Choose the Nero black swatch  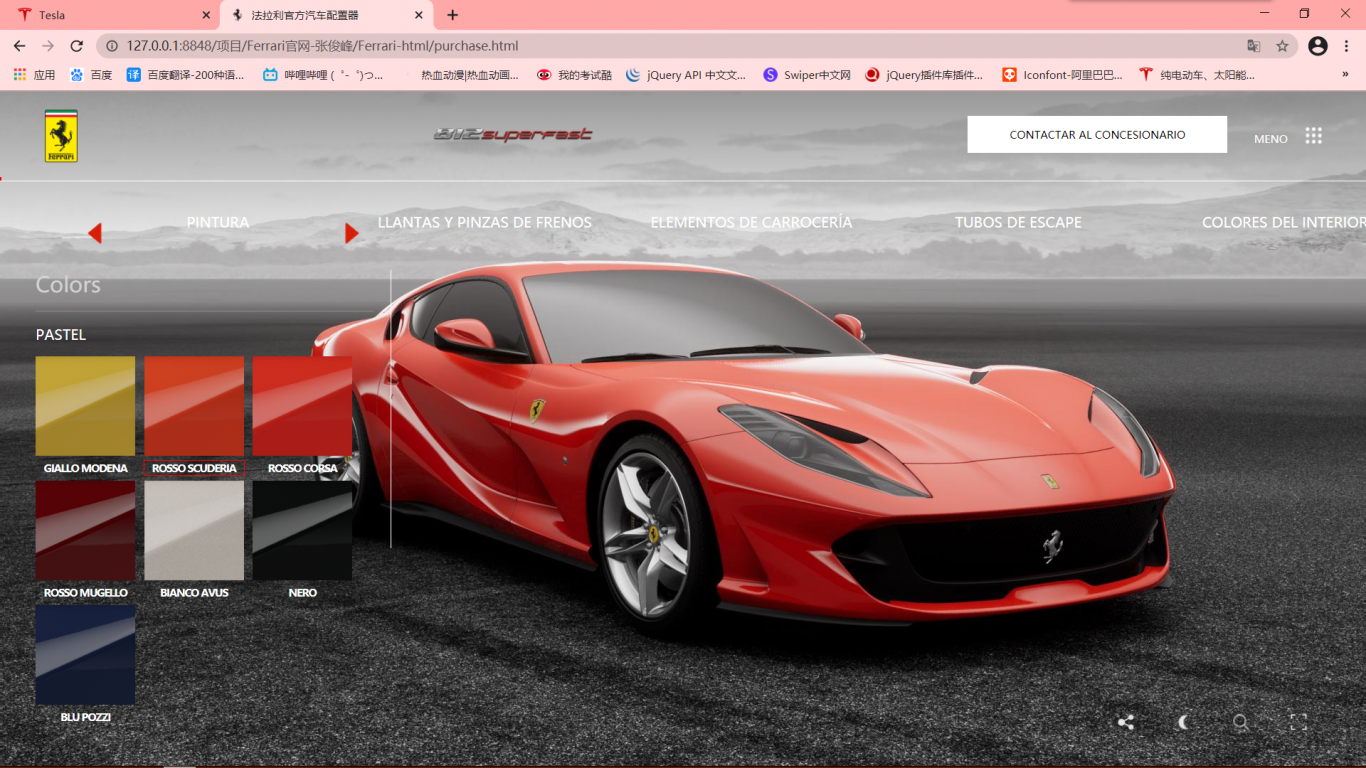pyautogui.click(x=302, y=530)
